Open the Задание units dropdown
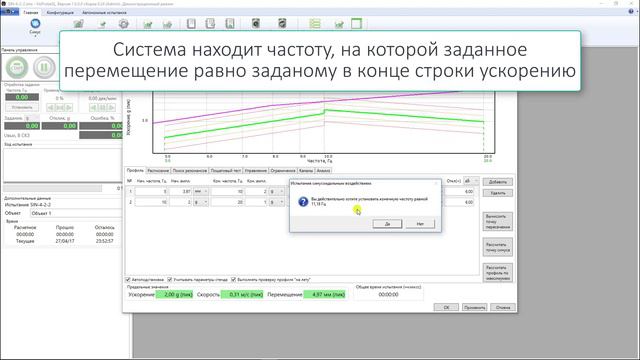The width and height of the screenshot is (640, 360). pyautogui.click(x=32, y=118)
